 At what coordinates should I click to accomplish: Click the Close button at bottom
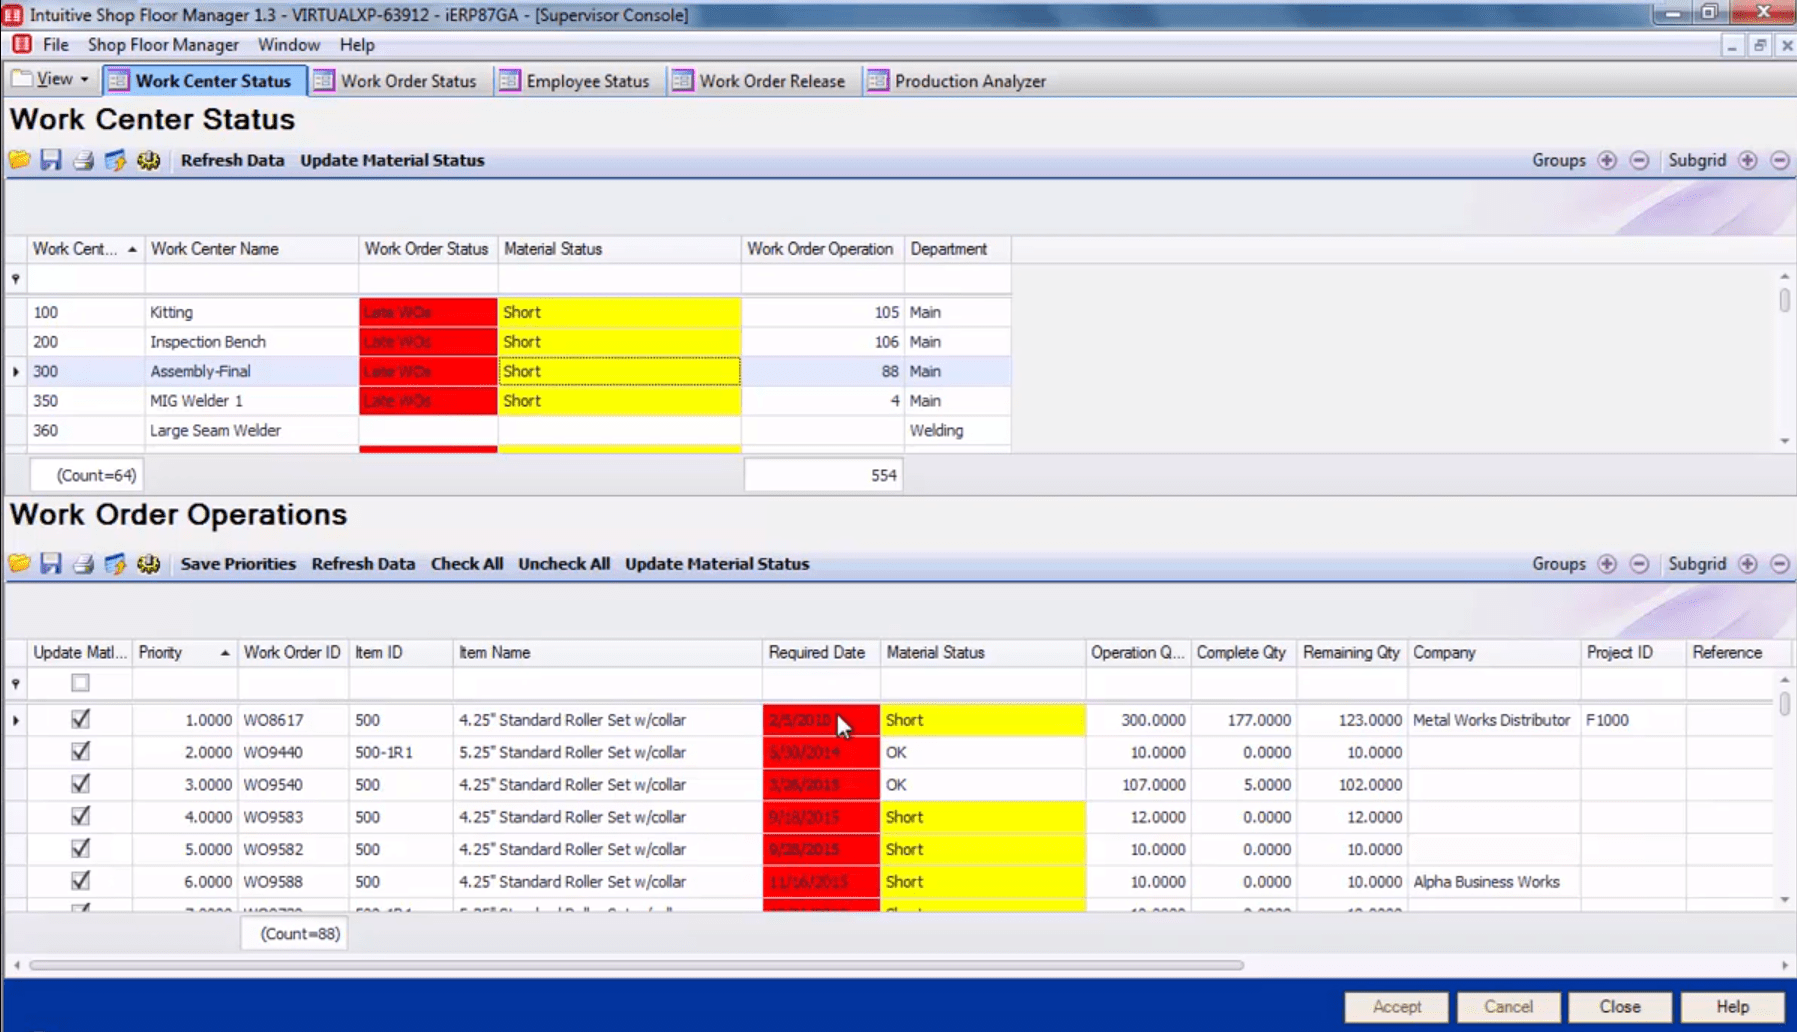click(x=1620, y=1006)
